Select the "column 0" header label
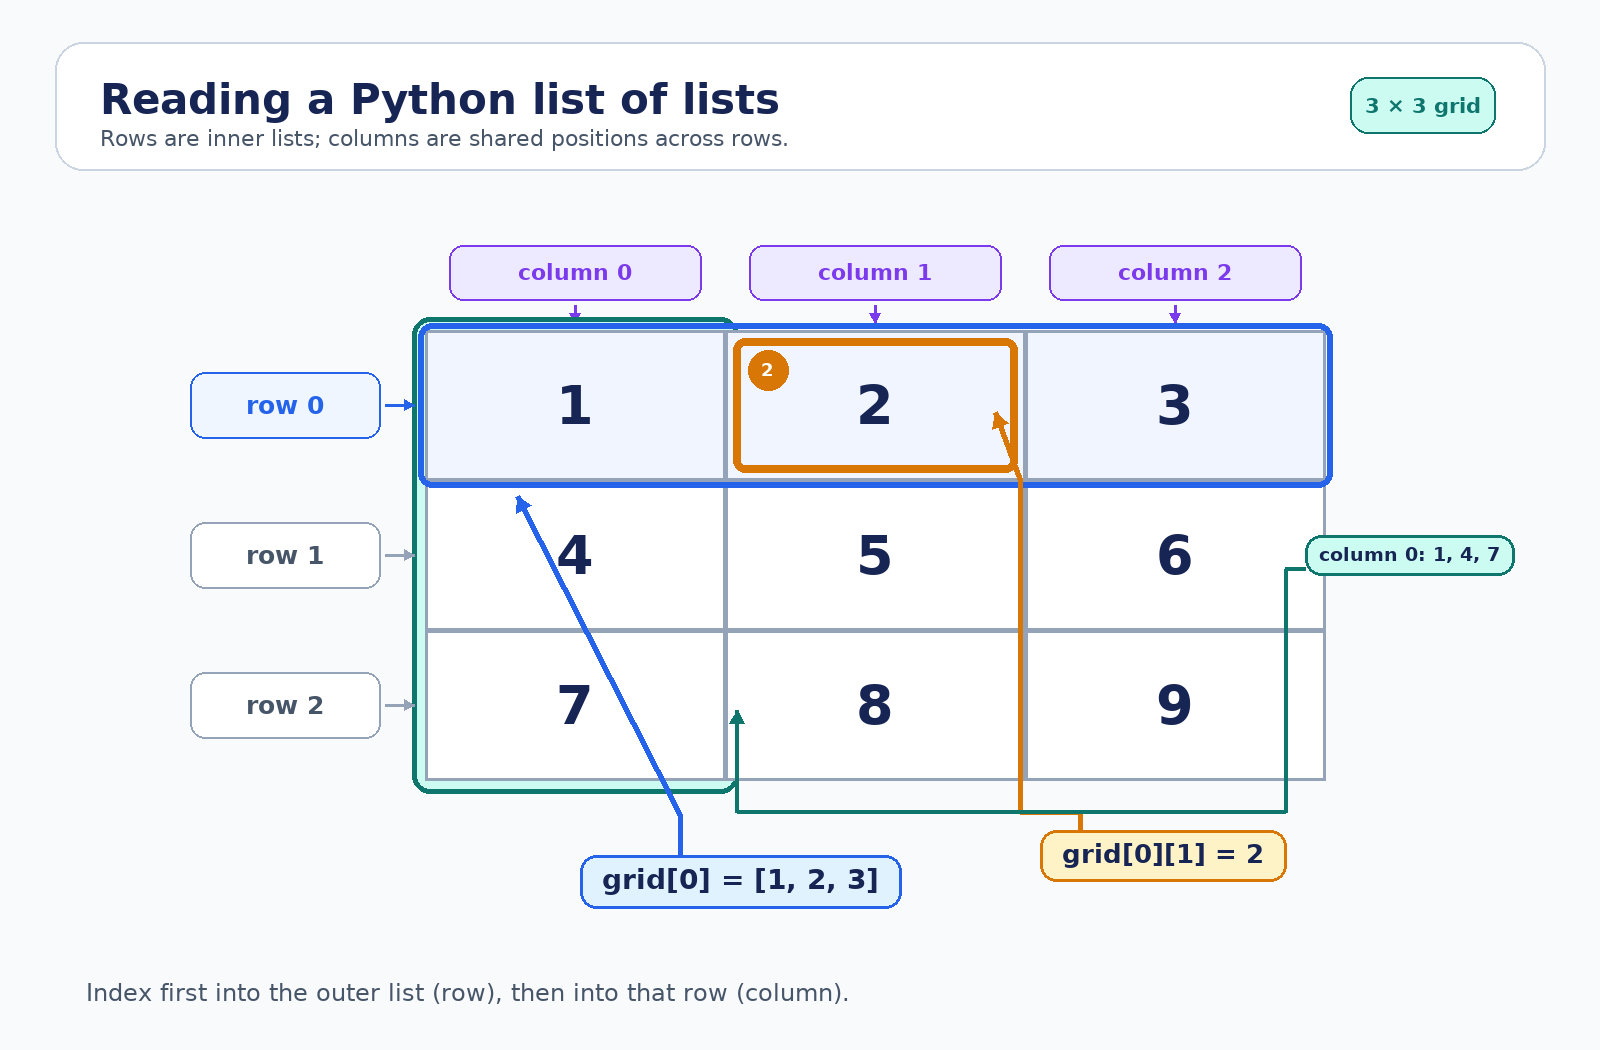 coord(575,273)
